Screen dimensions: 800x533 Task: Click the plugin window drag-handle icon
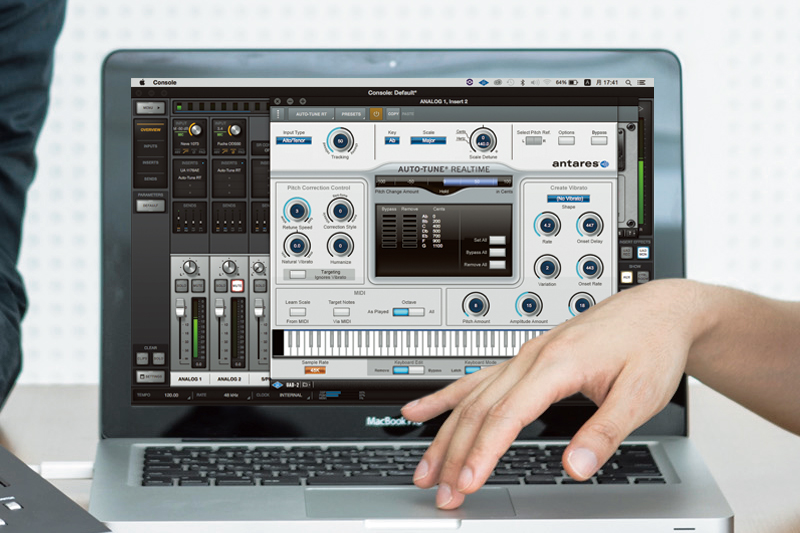click(x=278, y=114)
